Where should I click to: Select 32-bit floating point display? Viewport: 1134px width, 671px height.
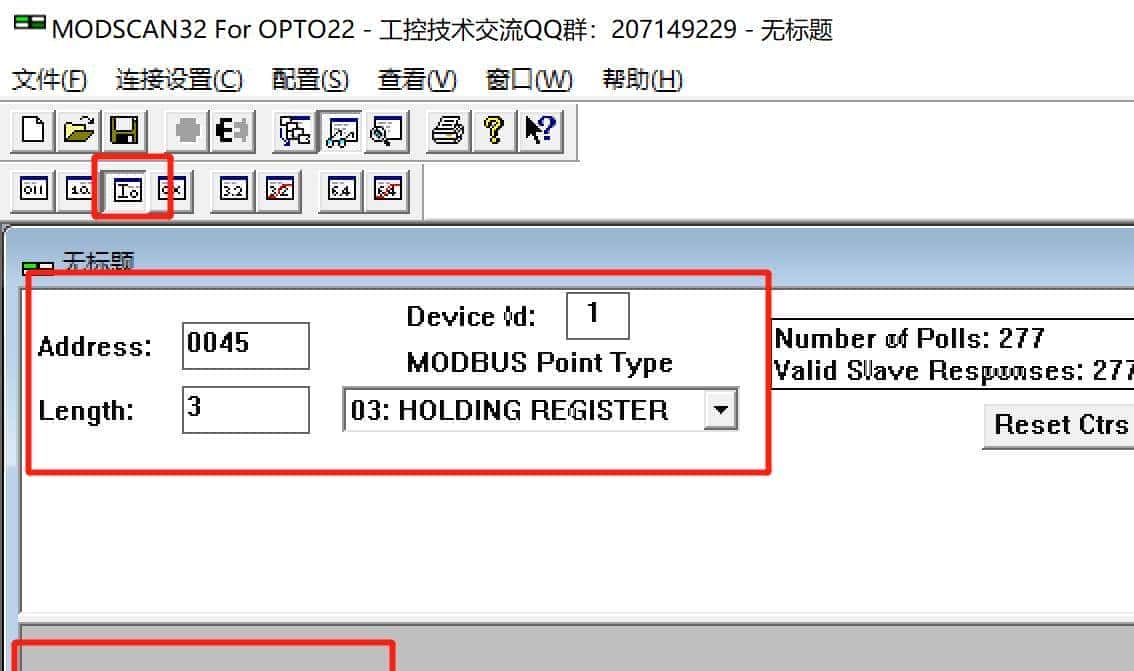point(231,189)
